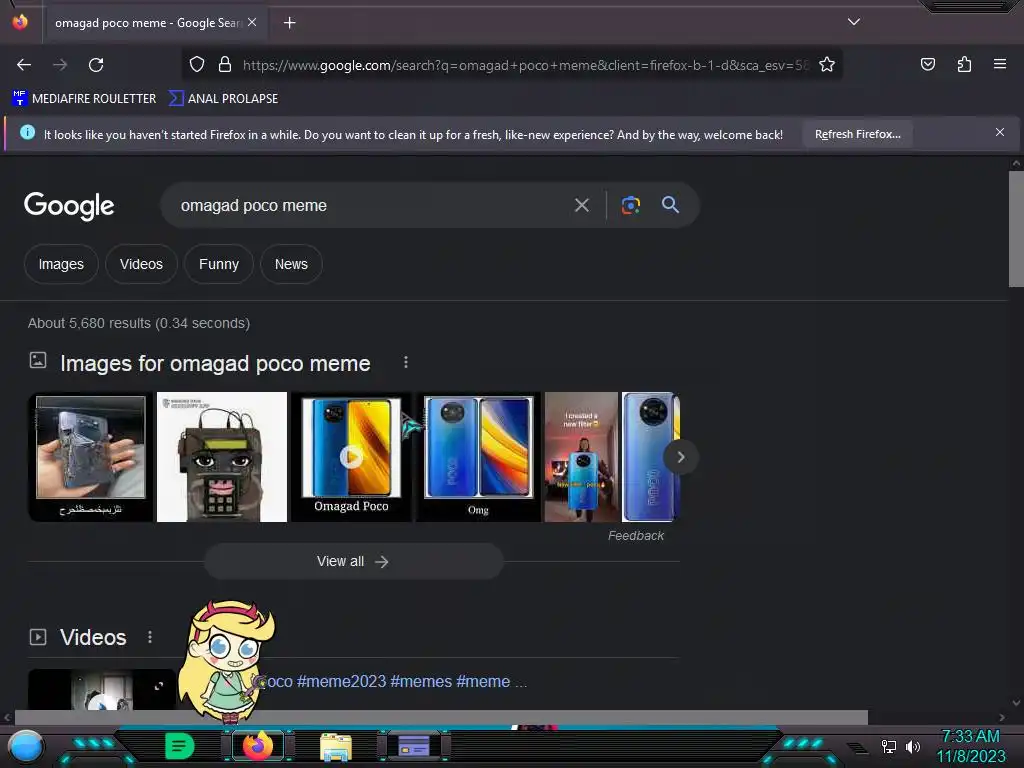Viewport: 1024px width, 768px height.
Task: Open the Omagad Poco image thumbnail
Action: pyautogui.click(x=351, y=456)
